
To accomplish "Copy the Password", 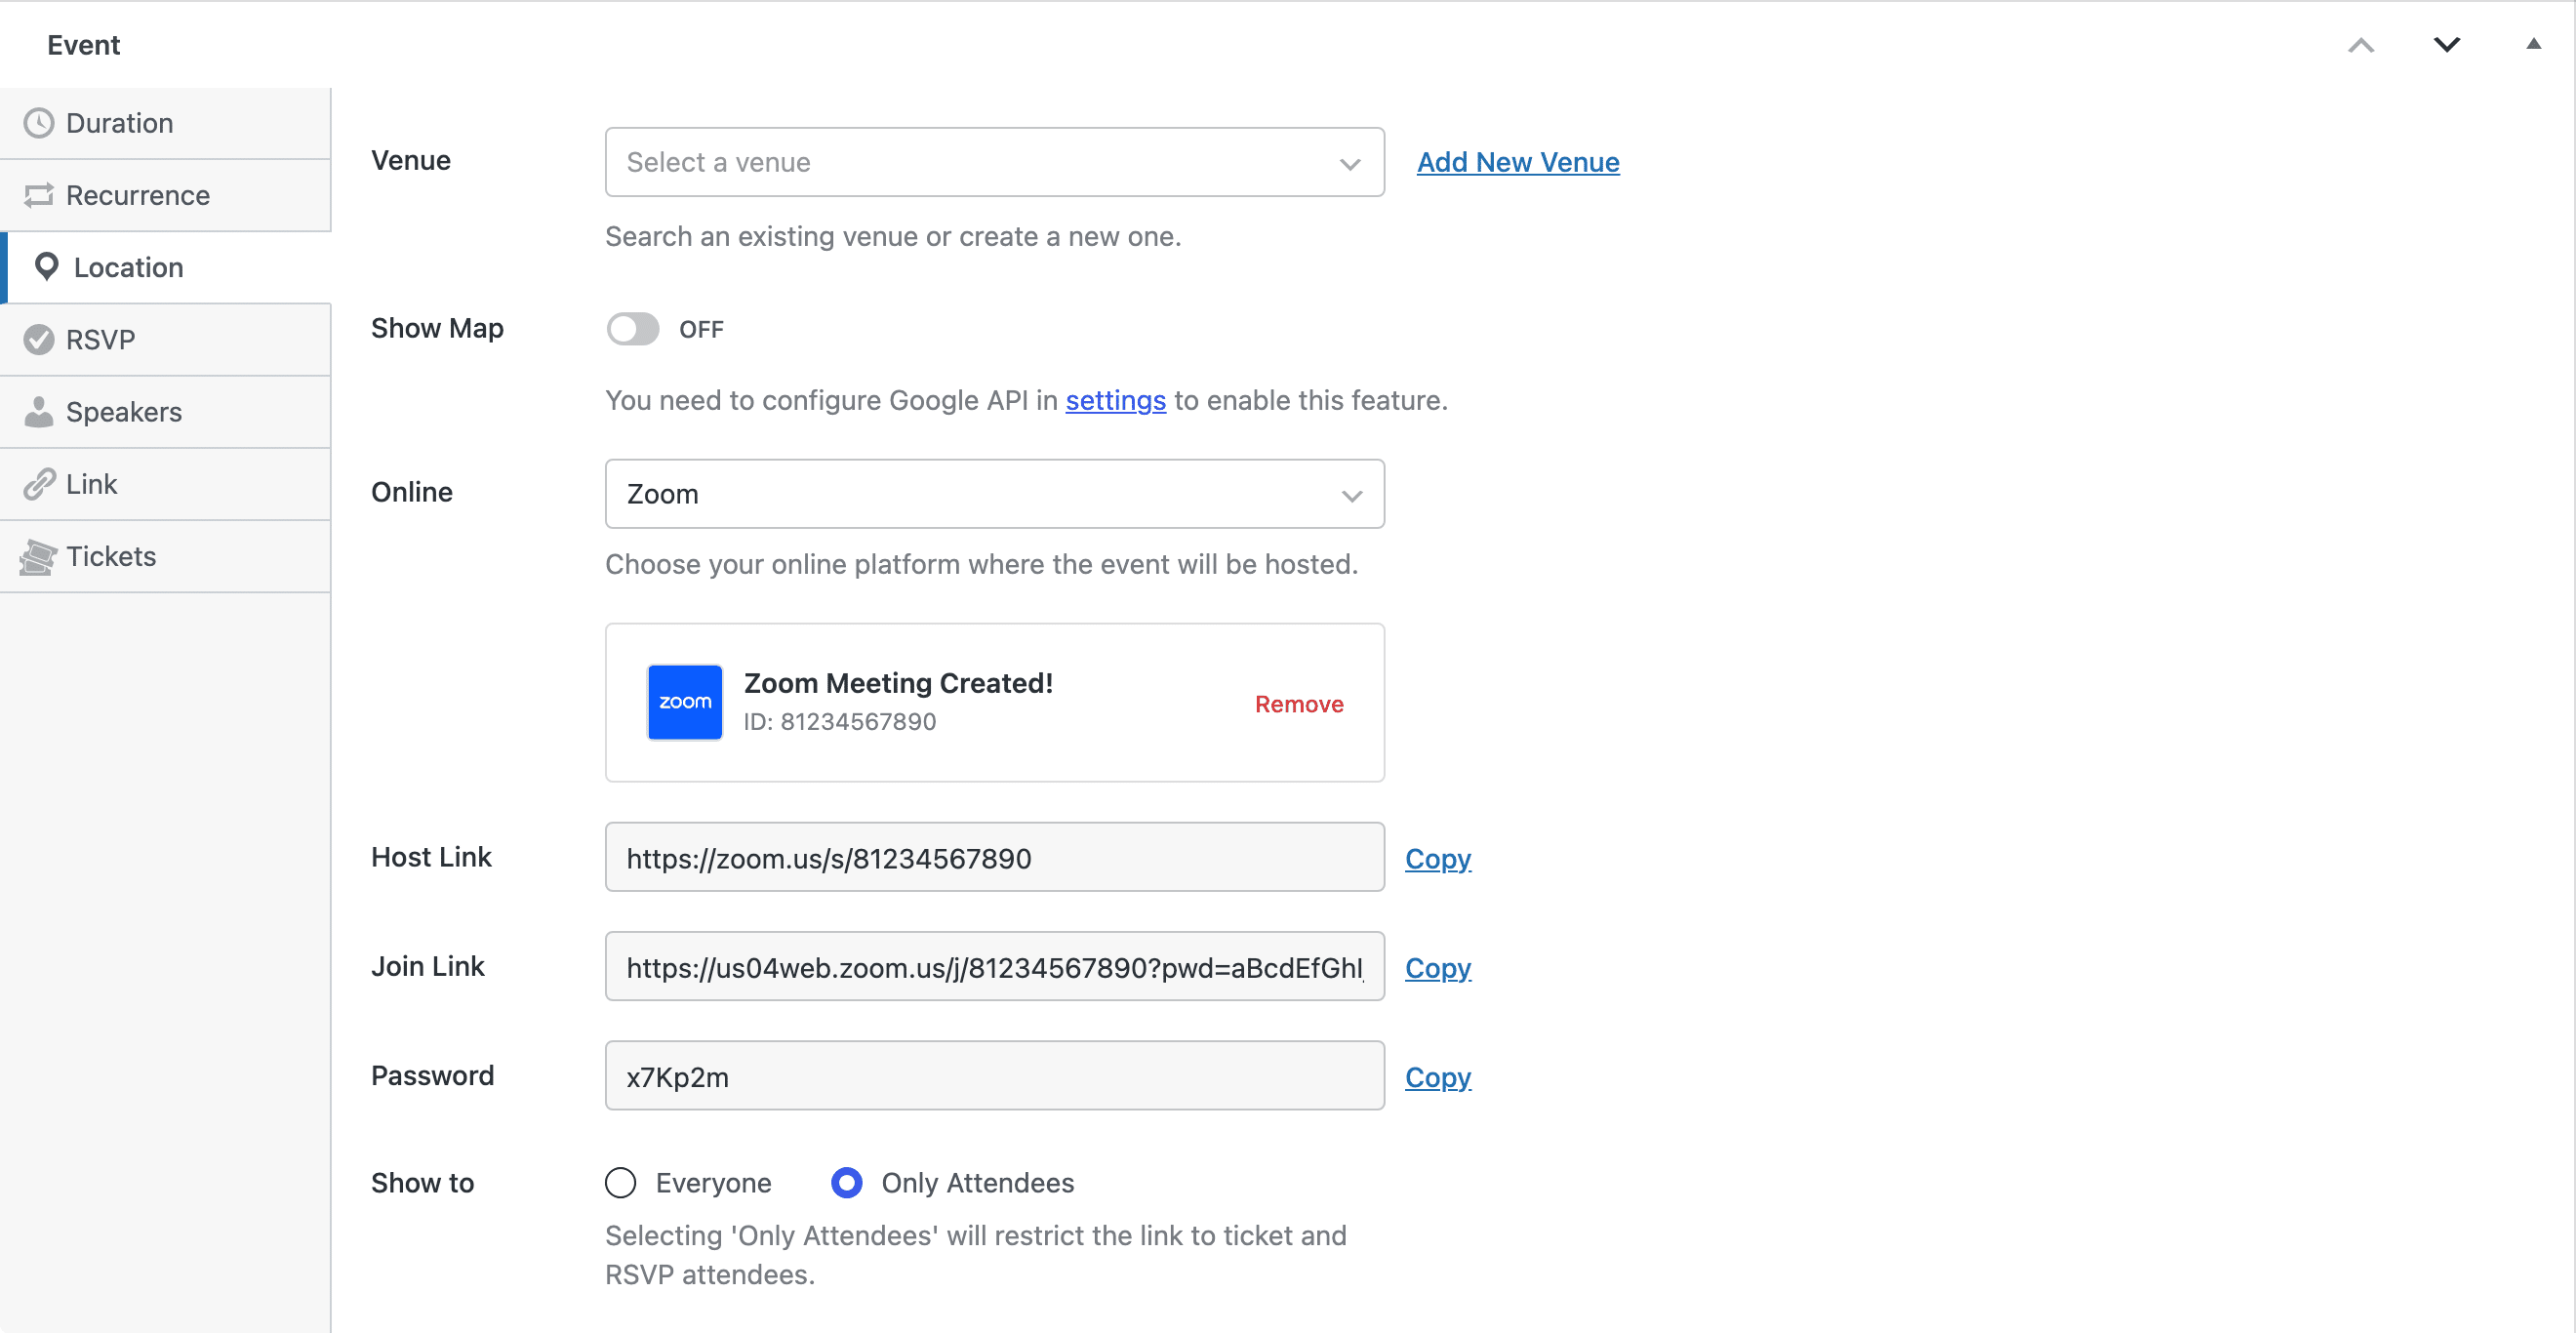I will click(x=1438, y=1077).
